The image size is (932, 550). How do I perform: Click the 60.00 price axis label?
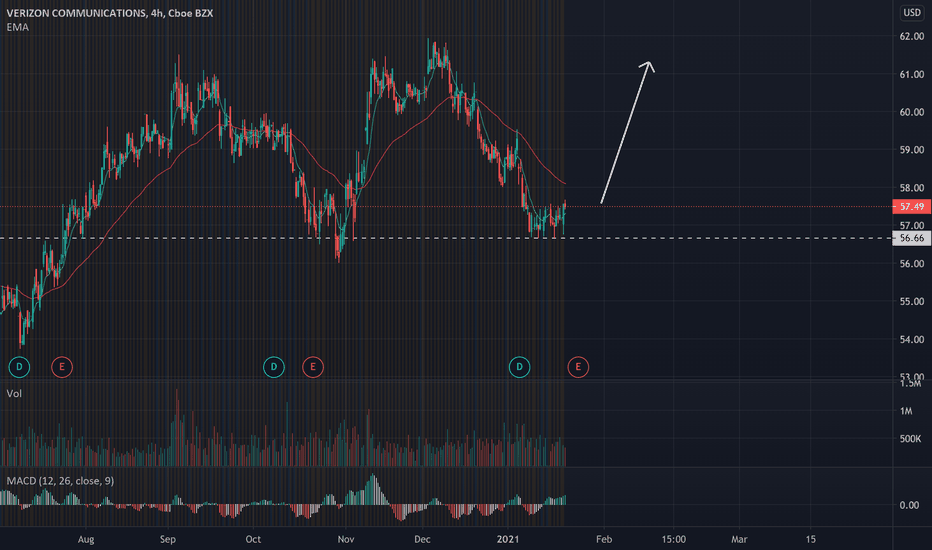(x=912, y=112)
